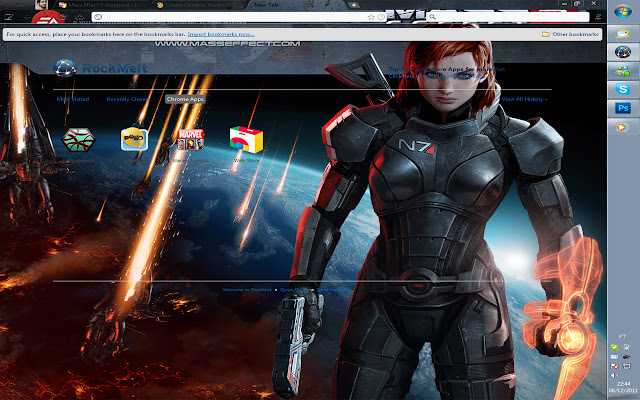Click the search magnifier icon

[x=432, y=17]
